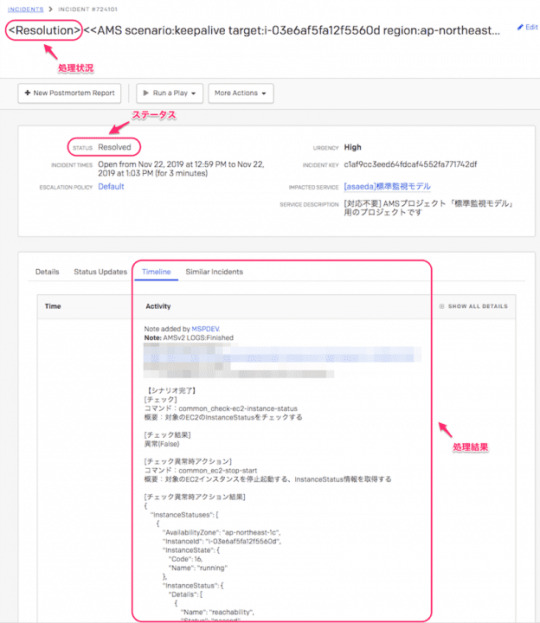Click the incident title text
540x623 pixels.
coord(254,30)
